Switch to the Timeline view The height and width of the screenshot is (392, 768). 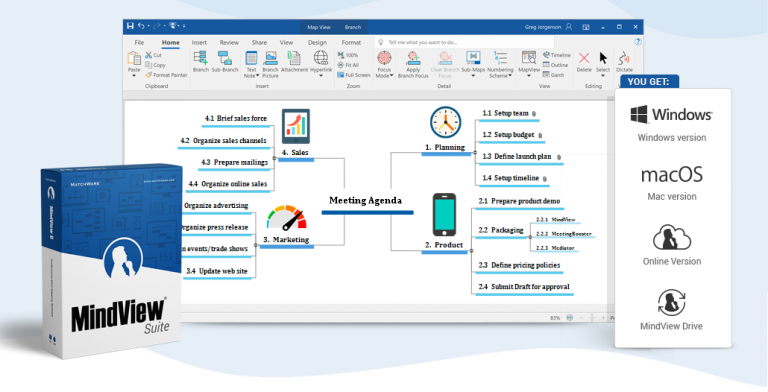pyautogui.click(x=556, y=55)
